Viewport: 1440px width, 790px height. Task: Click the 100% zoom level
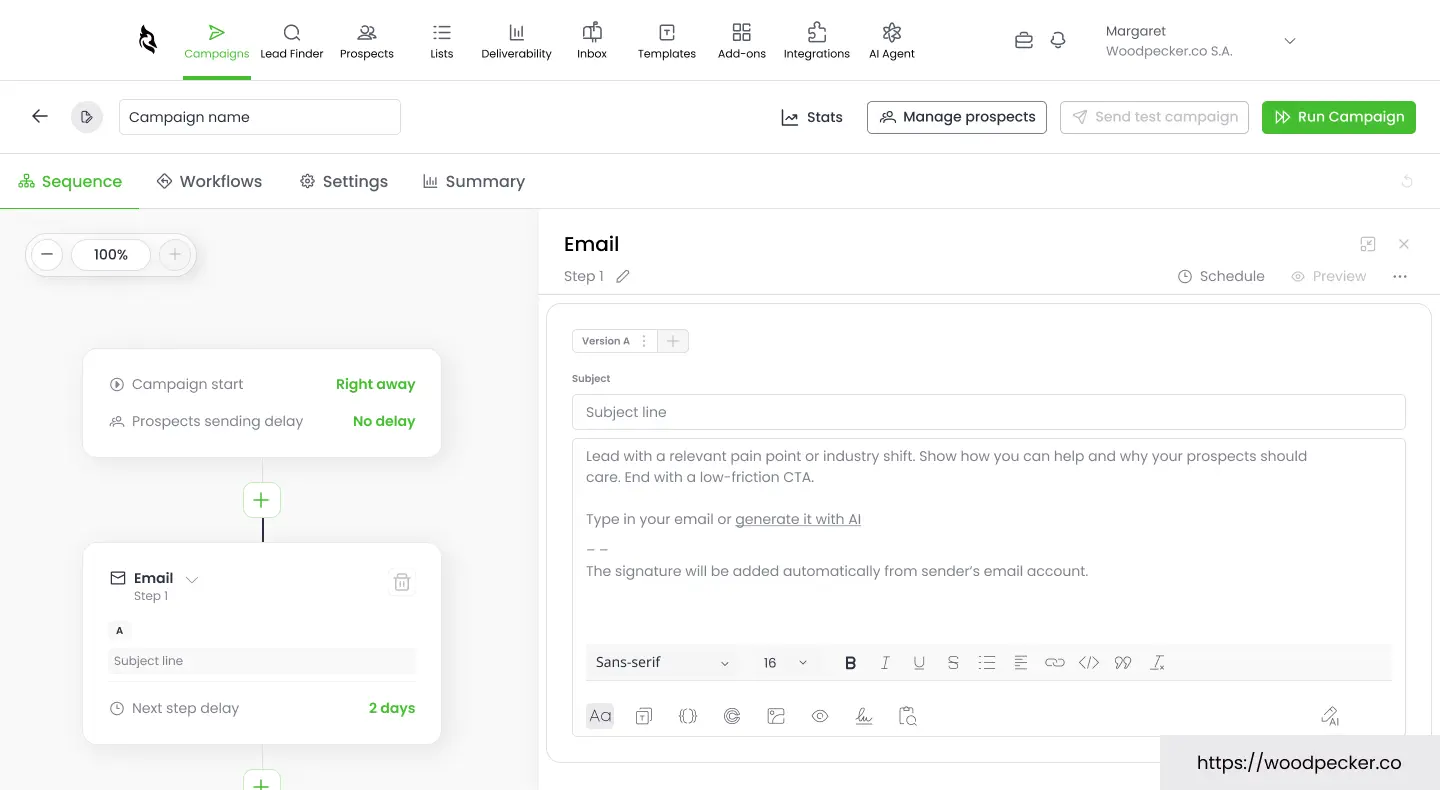(x=111, y=255)
